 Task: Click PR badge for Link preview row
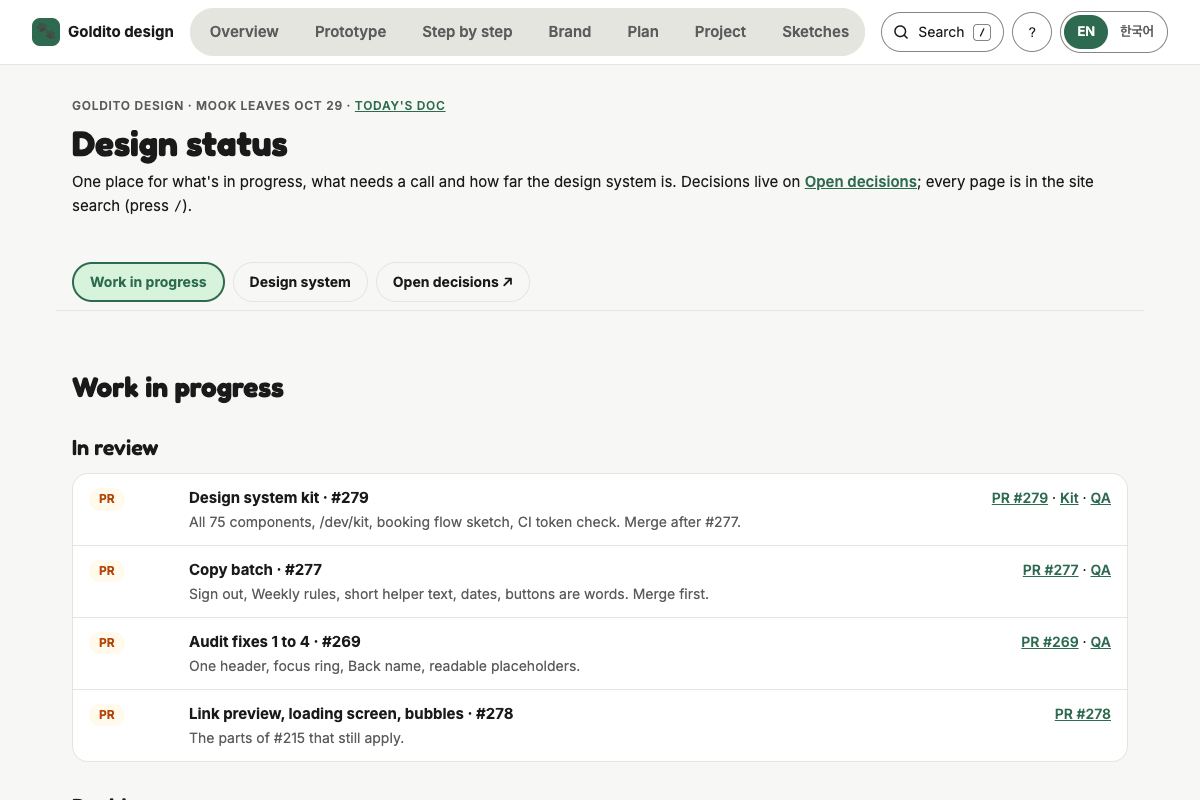[107, 715]
